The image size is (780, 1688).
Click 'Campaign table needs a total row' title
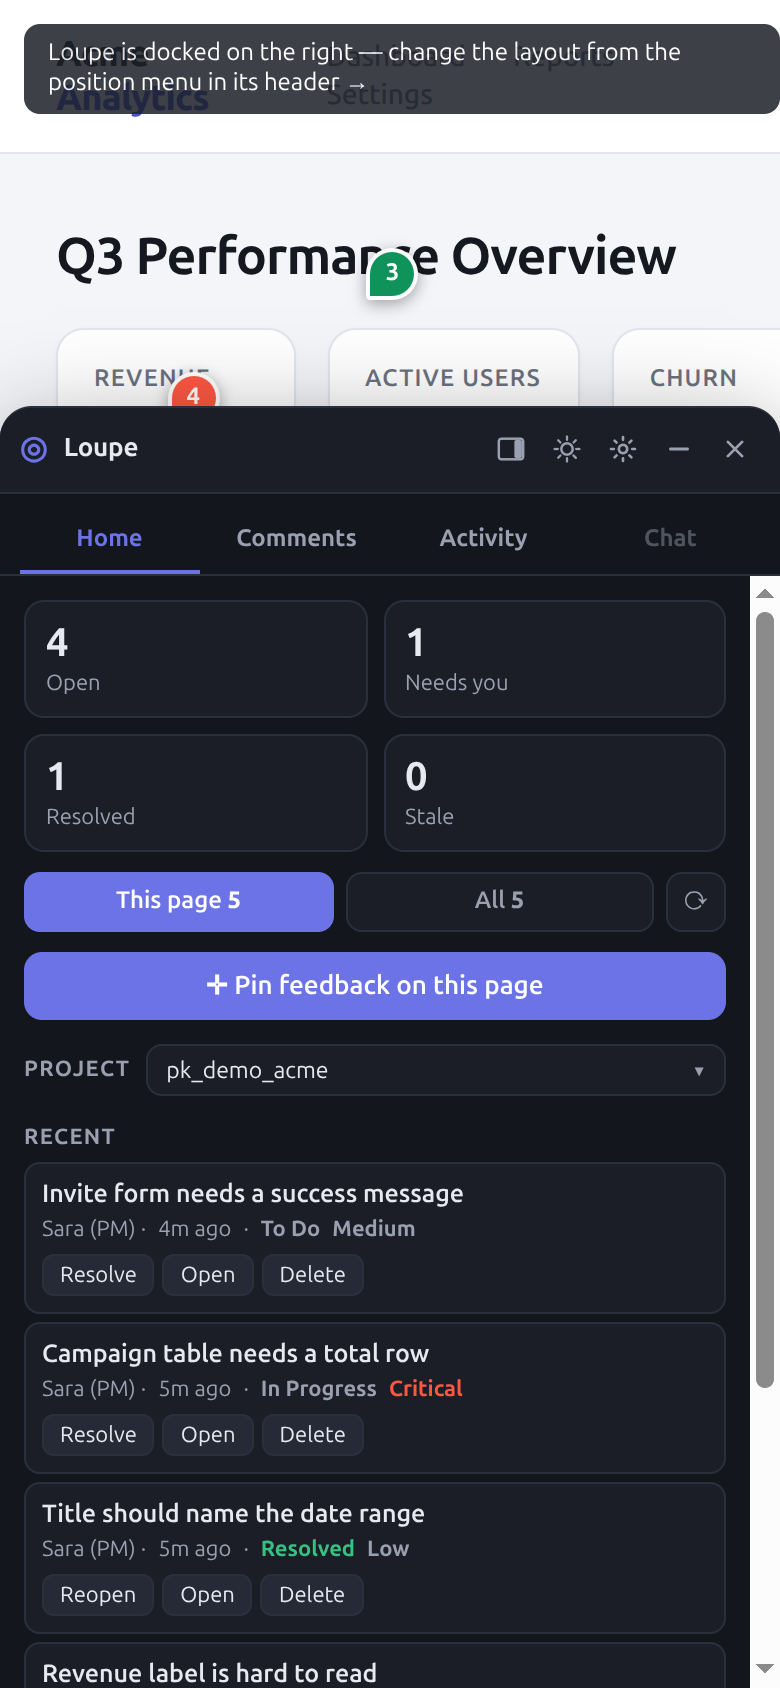pyautogui.click(x=236, y=1354)
